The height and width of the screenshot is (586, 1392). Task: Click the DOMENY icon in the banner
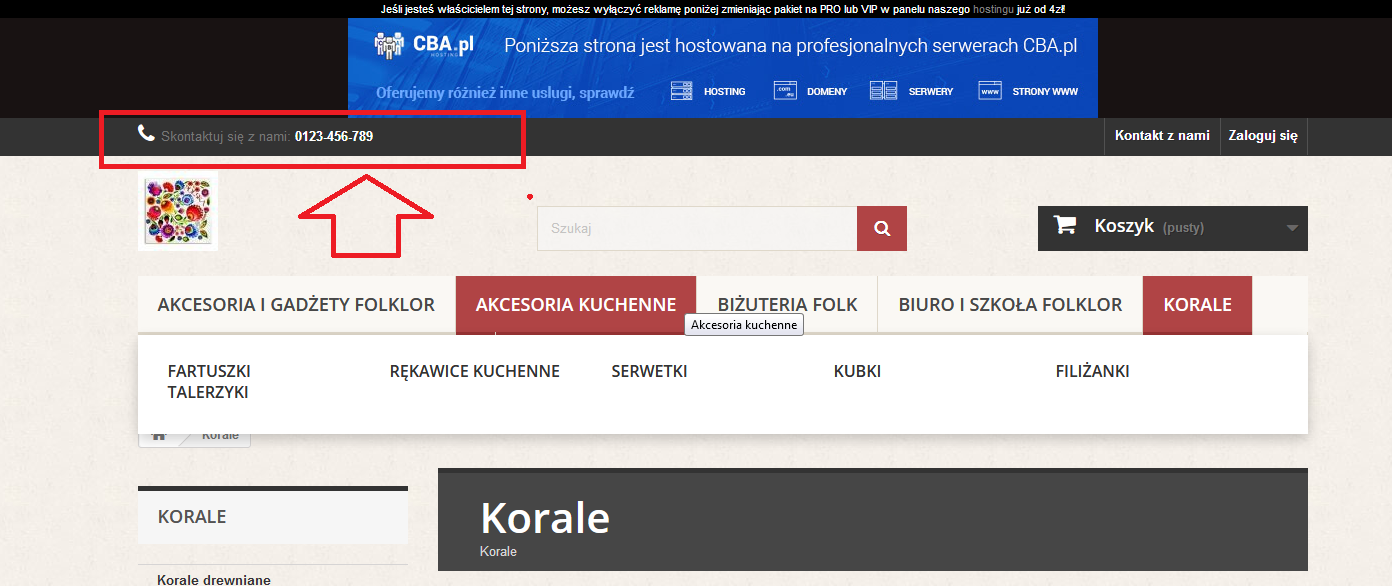coord(785,90)
